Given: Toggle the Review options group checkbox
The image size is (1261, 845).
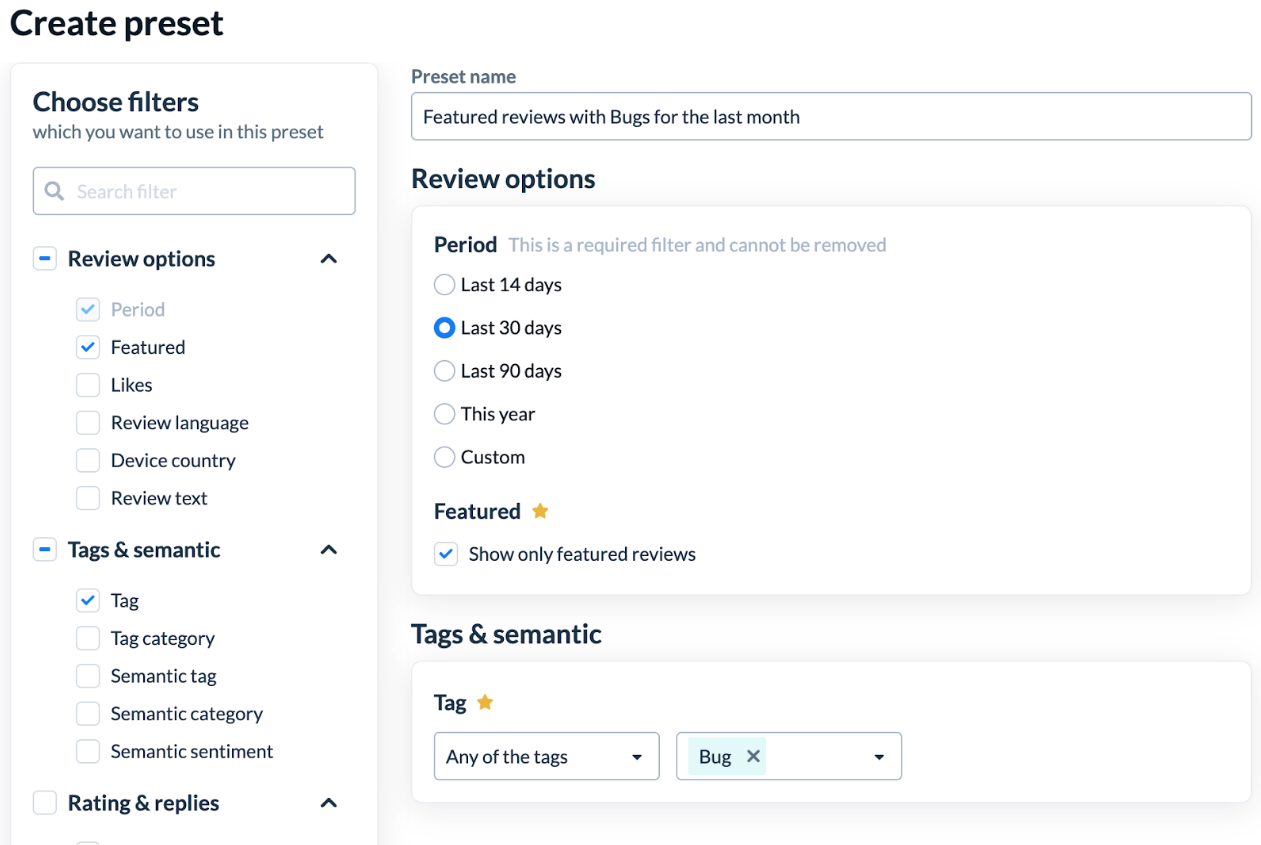Looking at the screenshot, I should pyautogui.click(x=45, y=259).
